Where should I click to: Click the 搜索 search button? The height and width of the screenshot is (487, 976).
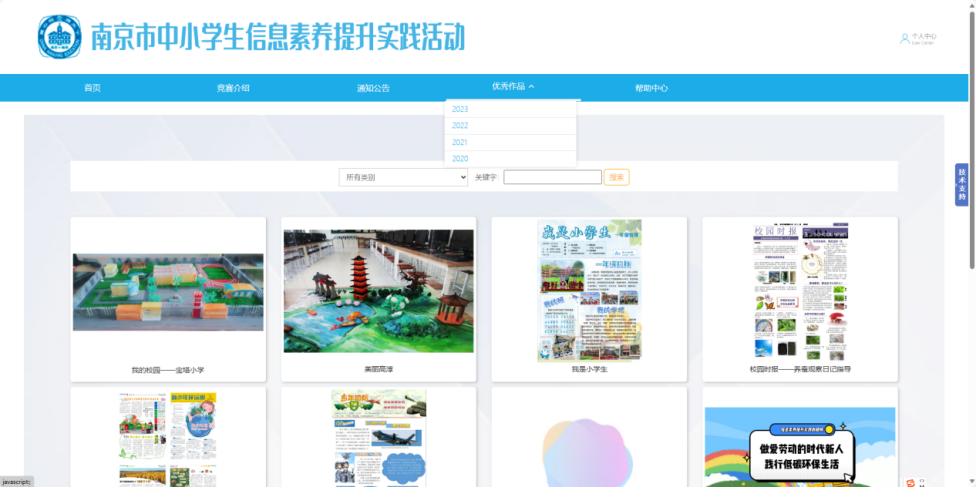point(616,177)
